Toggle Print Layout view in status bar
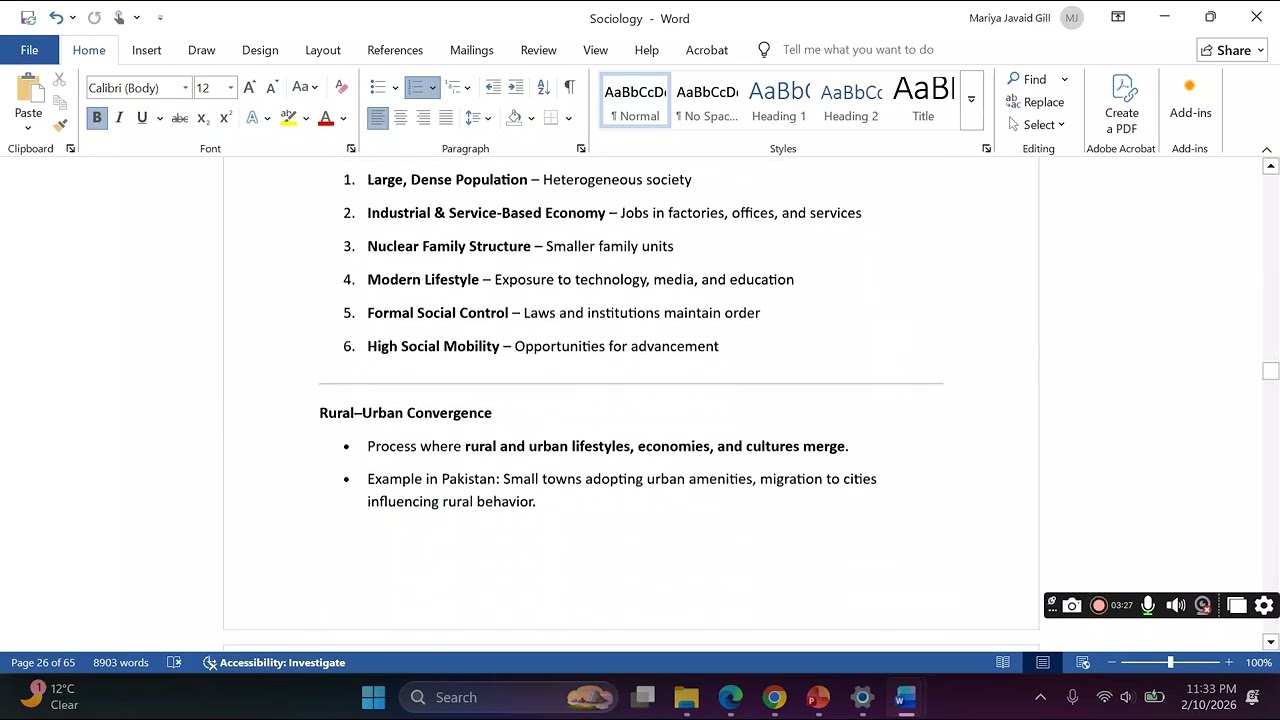Screen dimensions: 1280x720 tap(1043, 662)
